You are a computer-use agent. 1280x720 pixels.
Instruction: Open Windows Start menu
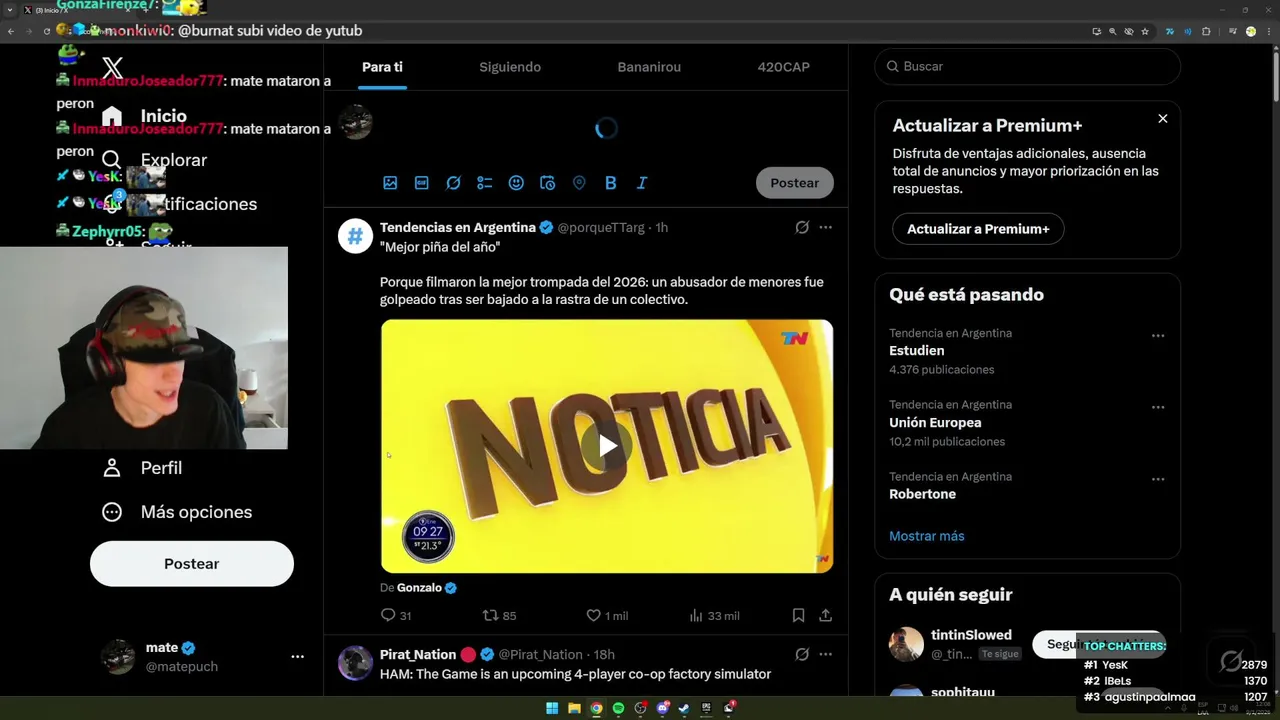coord(552,708)
